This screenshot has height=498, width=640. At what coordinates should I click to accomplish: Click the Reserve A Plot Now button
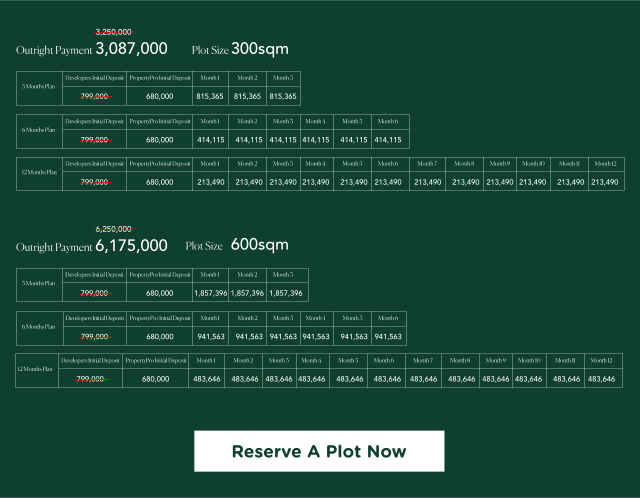[x=319, y=451]
